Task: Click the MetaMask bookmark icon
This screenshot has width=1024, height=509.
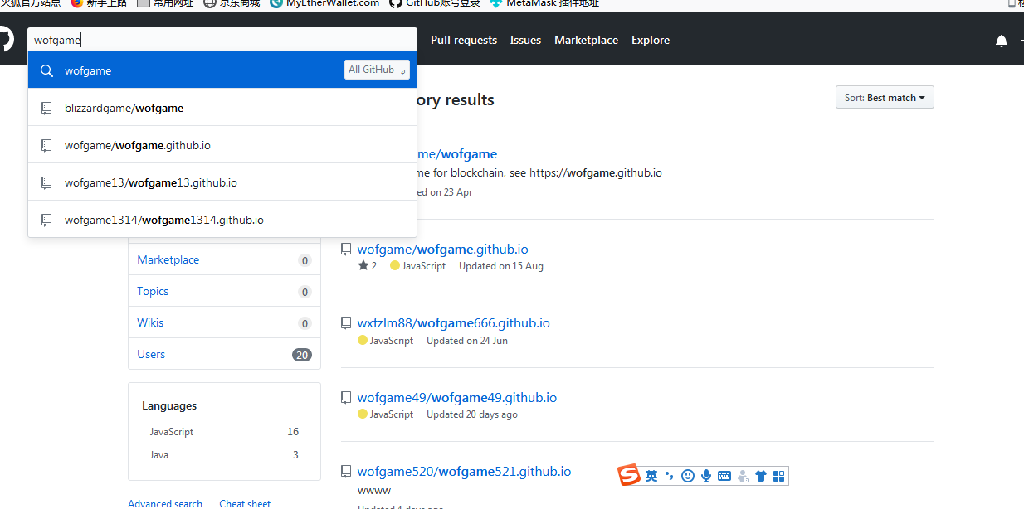Action: point(496,3)
